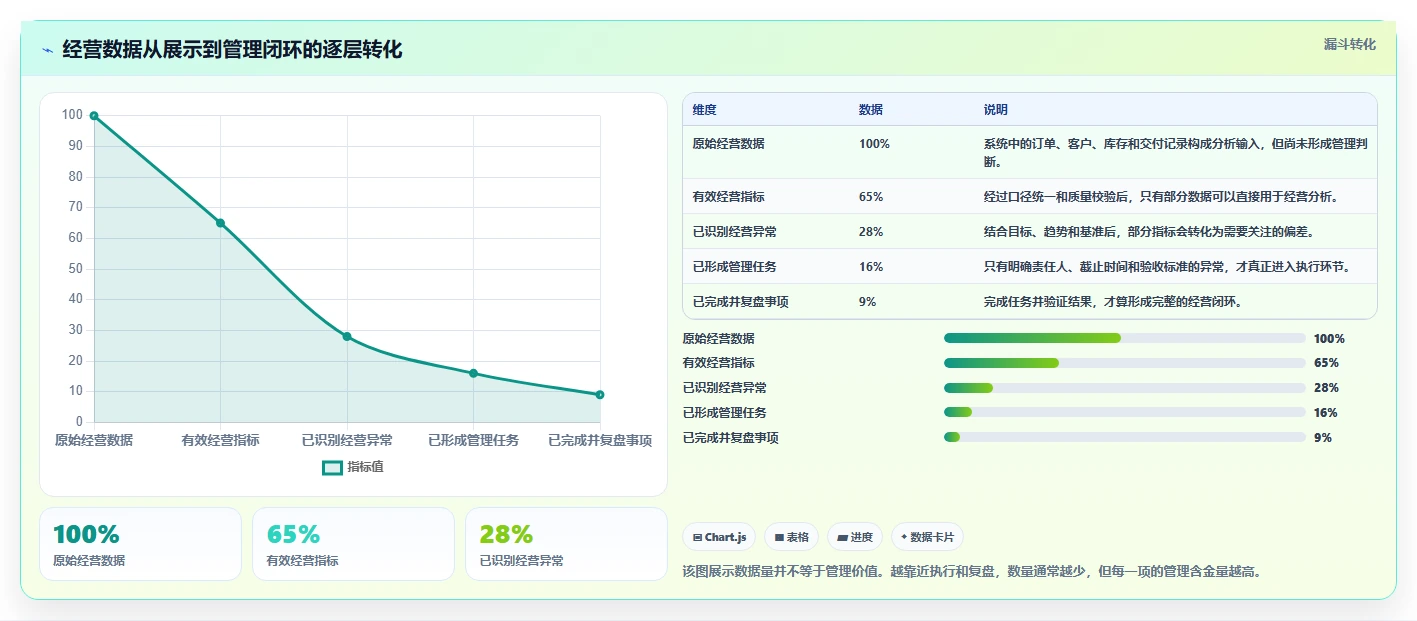Click the Chart.js chip
Viewport: 1417px width, 621px height.
coord(720,537)
